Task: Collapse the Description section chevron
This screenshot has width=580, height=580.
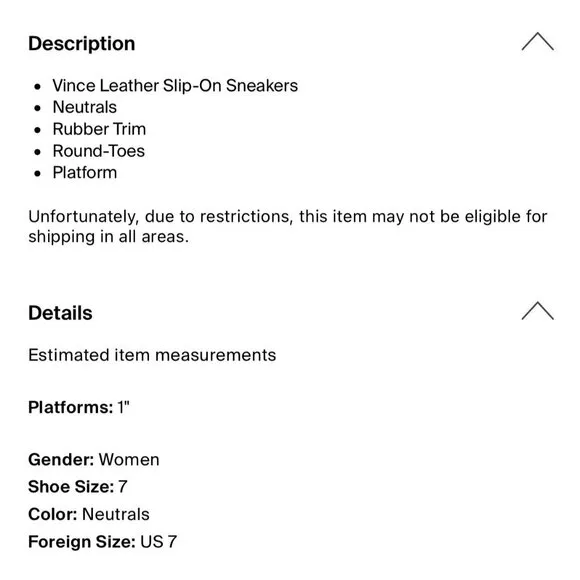Action: (x=537, y=41)
